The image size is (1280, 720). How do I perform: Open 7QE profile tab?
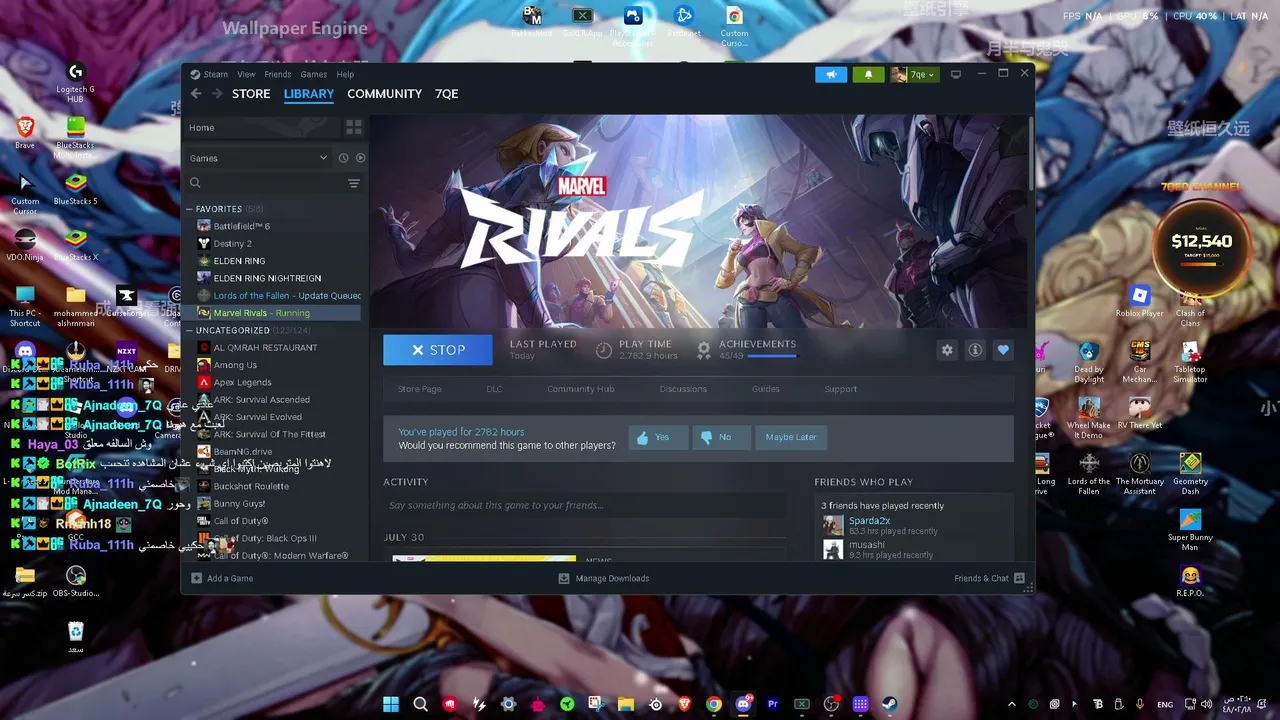point(446,94)
